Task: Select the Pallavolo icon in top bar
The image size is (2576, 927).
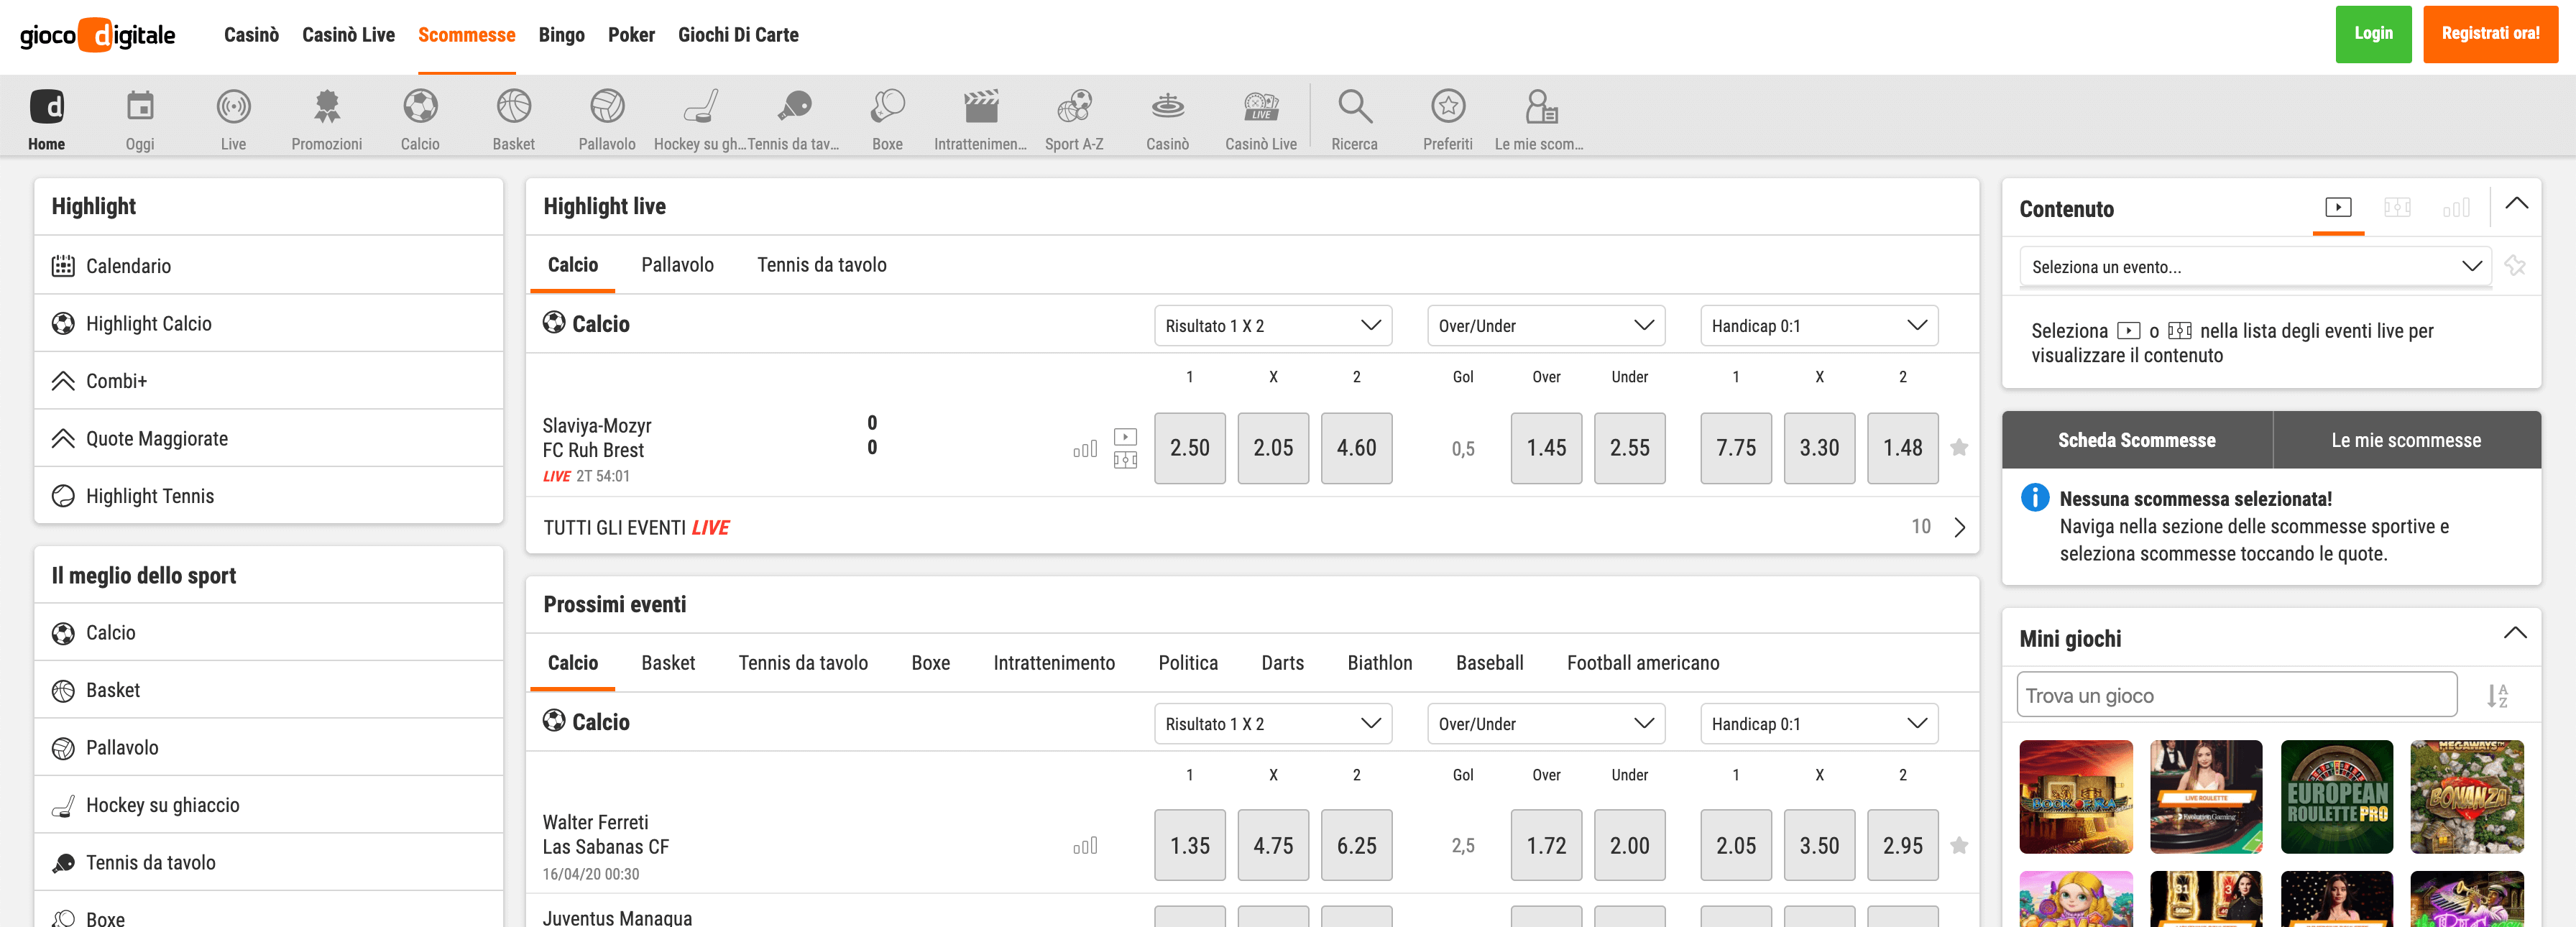Action: point(607,106)
